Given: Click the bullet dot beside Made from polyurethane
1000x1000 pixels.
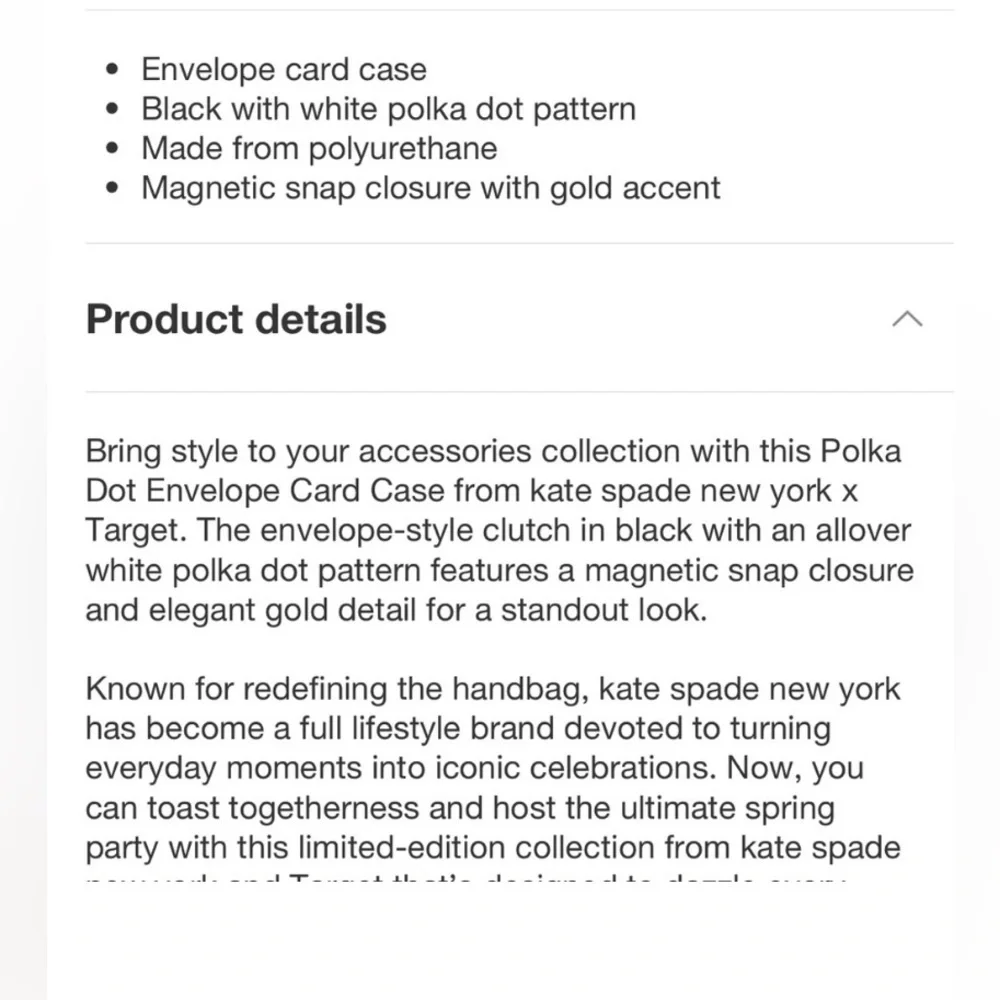Looking at the screenshot, I should point(113,149).
